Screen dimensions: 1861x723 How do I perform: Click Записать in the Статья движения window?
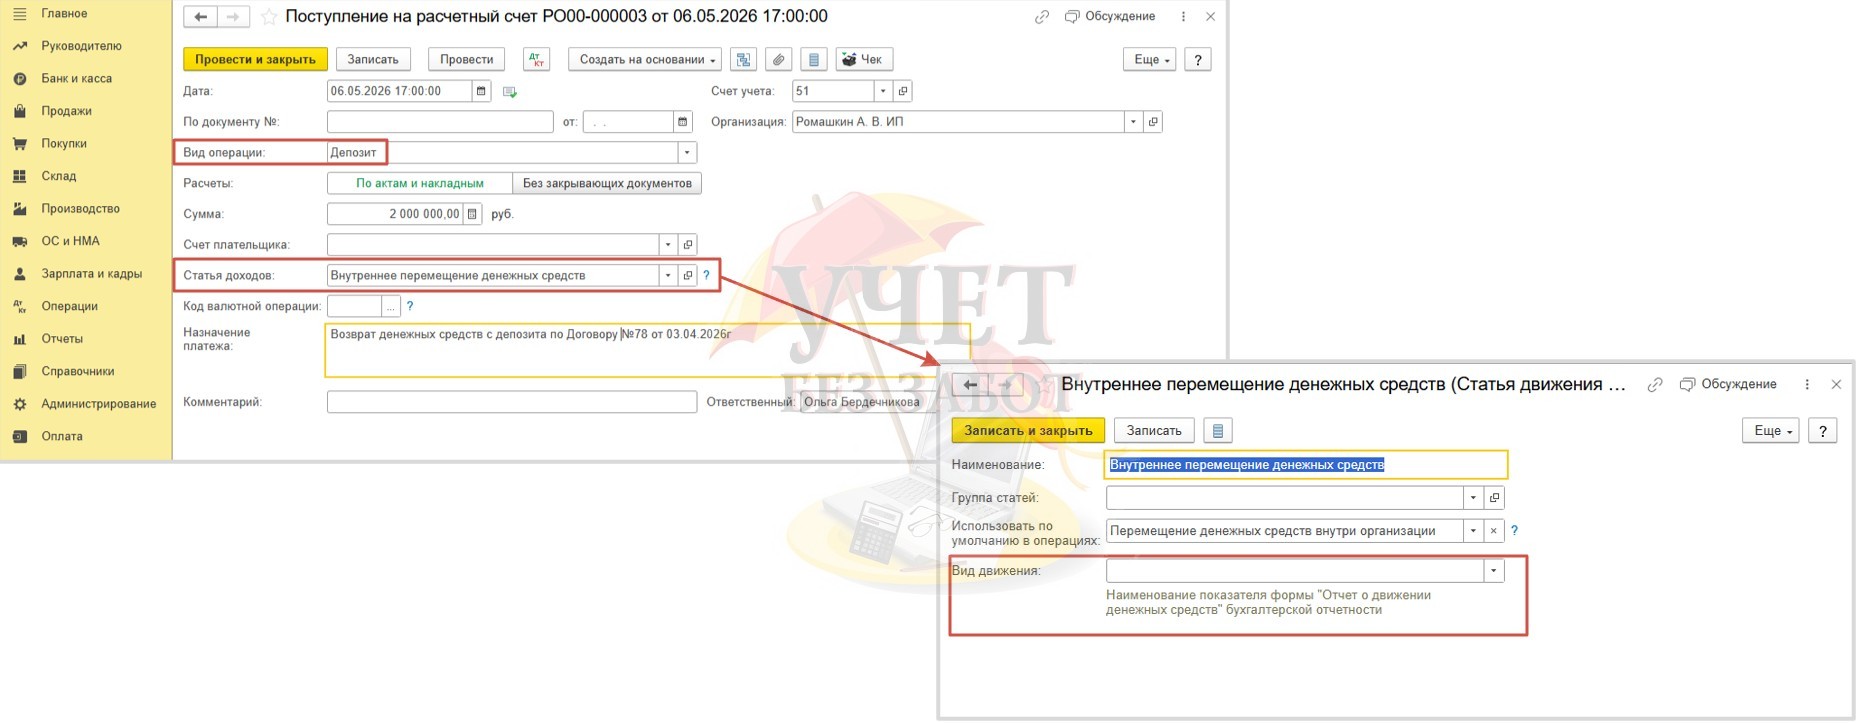[x=1154, y=431]
